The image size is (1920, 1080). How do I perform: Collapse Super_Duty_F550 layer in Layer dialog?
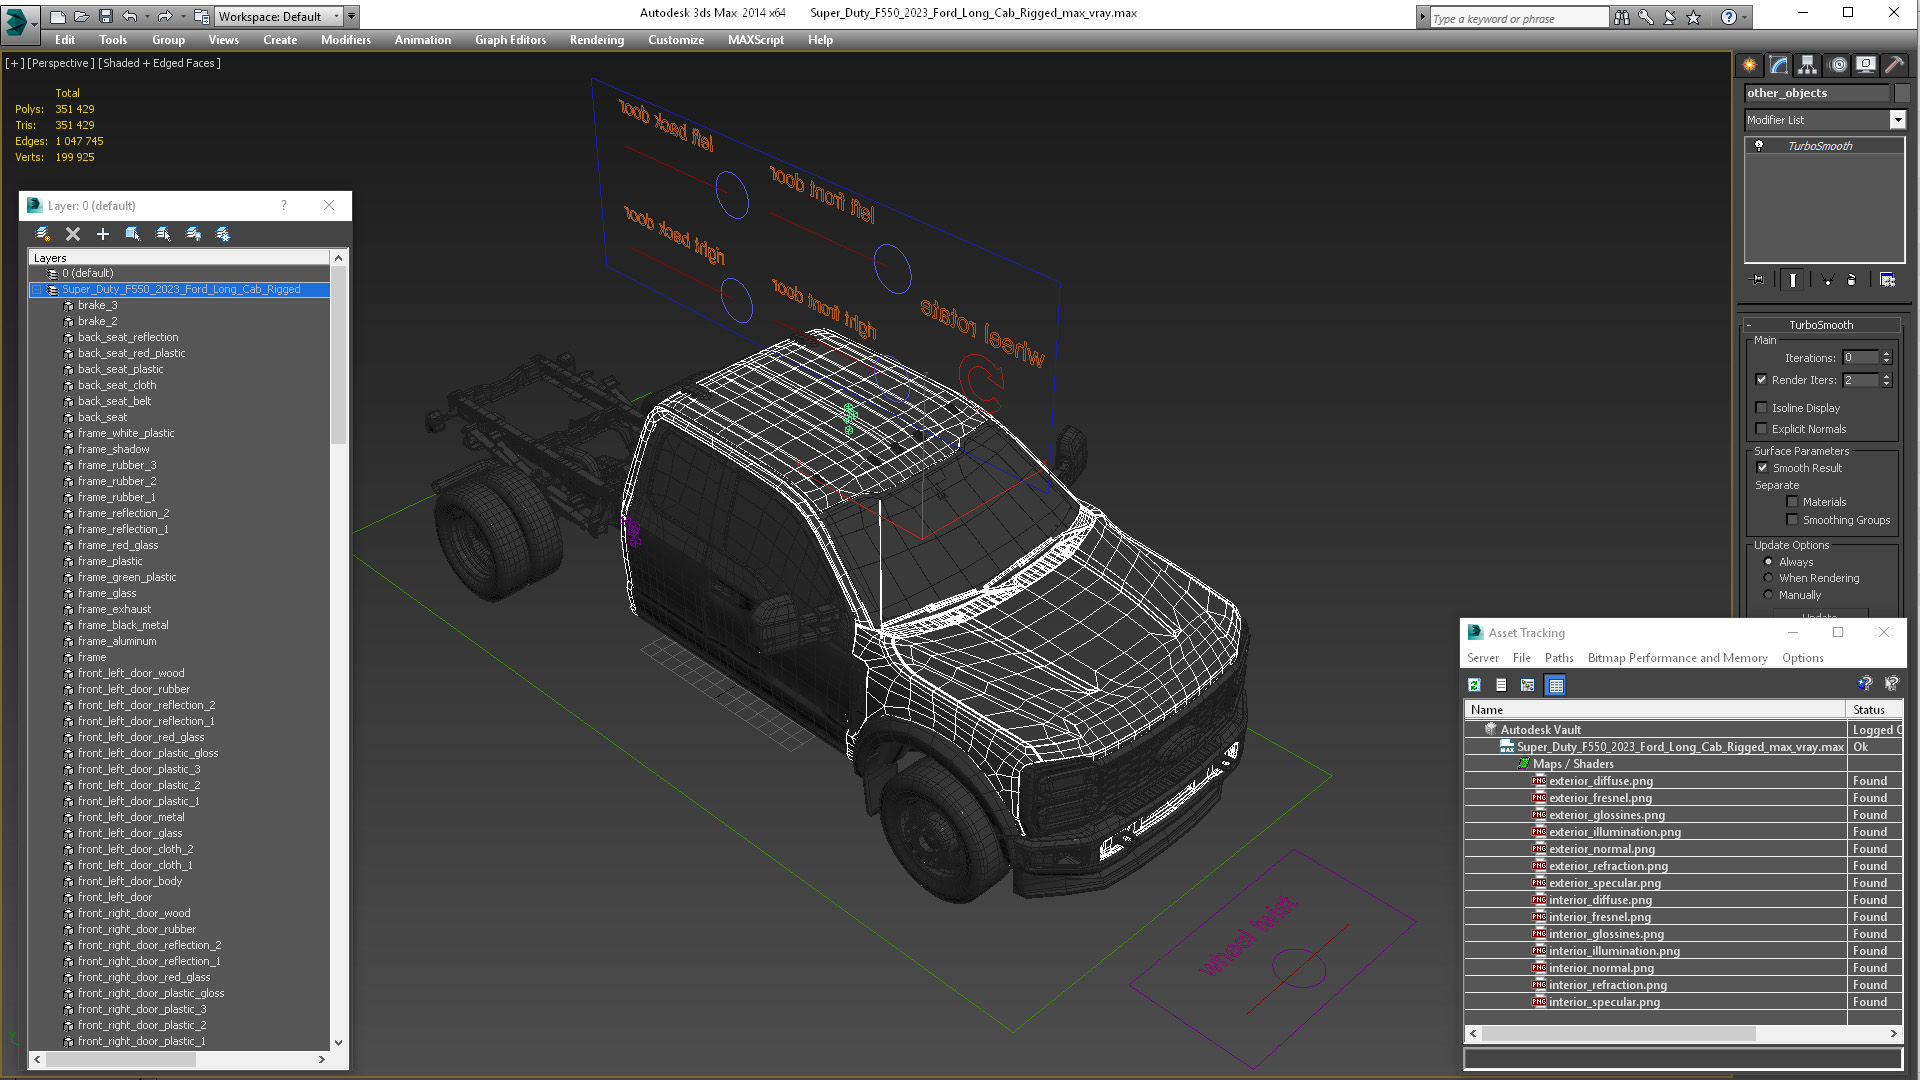point(37,290)
